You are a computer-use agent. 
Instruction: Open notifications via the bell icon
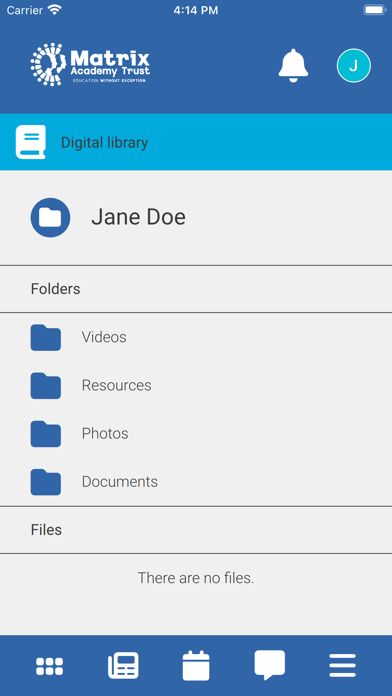click(x=293, y=65)
